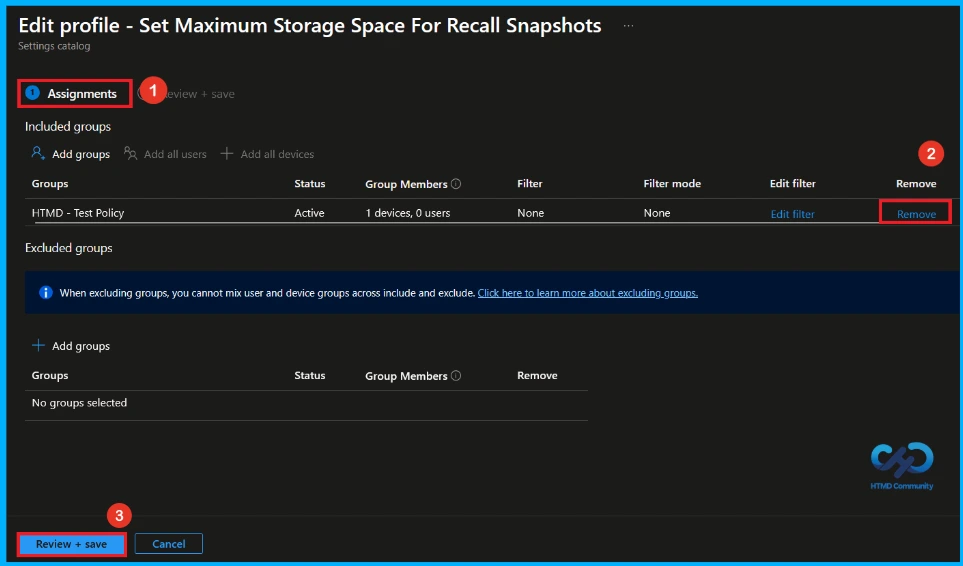Image resolution: width=963 pixels, height=566 pixels.
Task: Click the Filter value None
Action: 531,213
